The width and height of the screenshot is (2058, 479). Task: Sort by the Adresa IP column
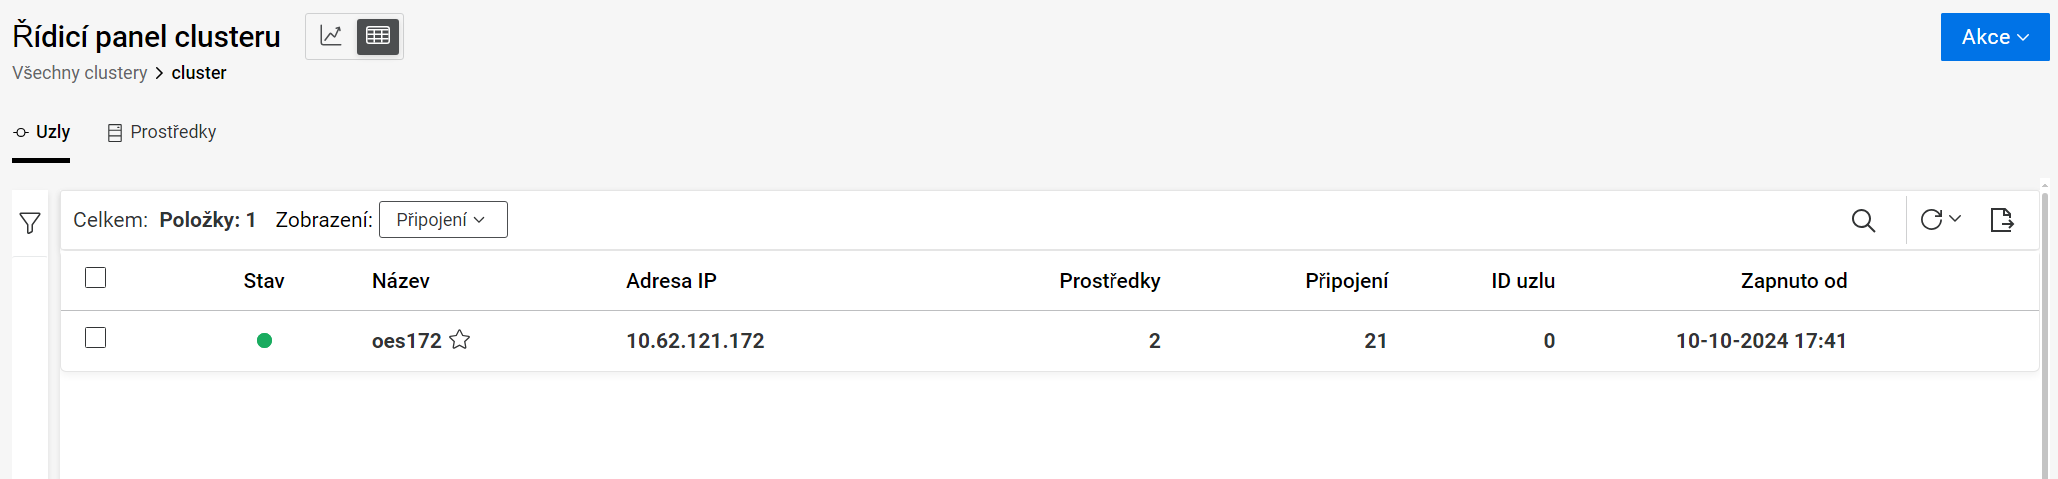[x=671, y=281]
